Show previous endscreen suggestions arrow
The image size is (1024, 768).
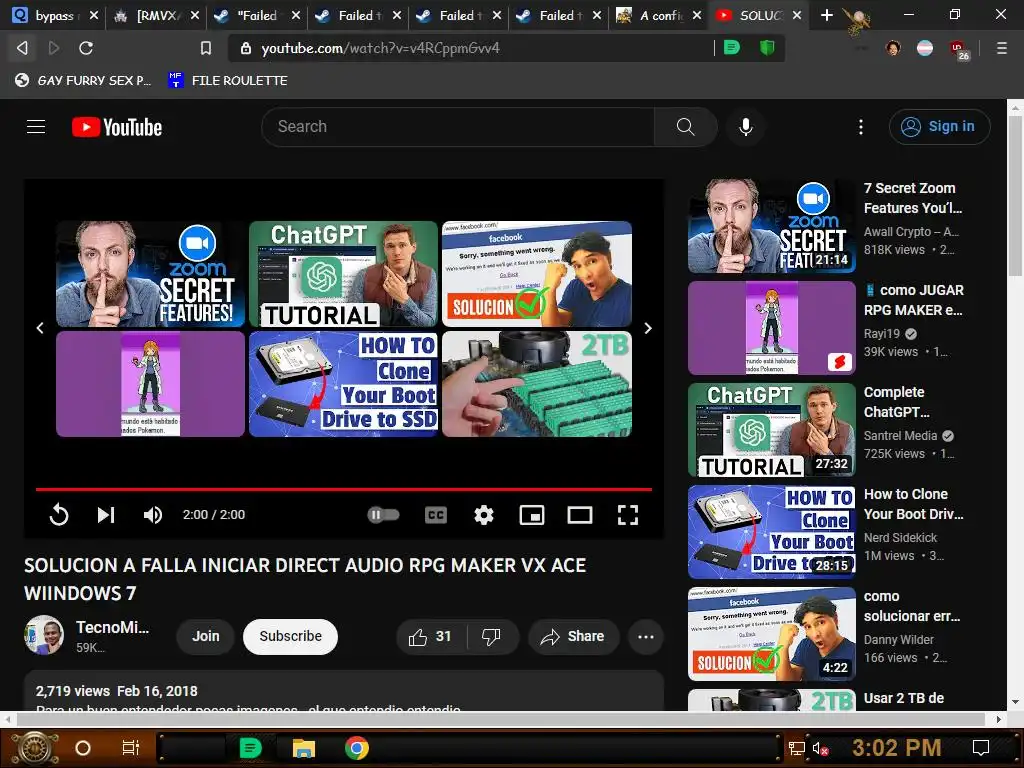tap(40, 328)
